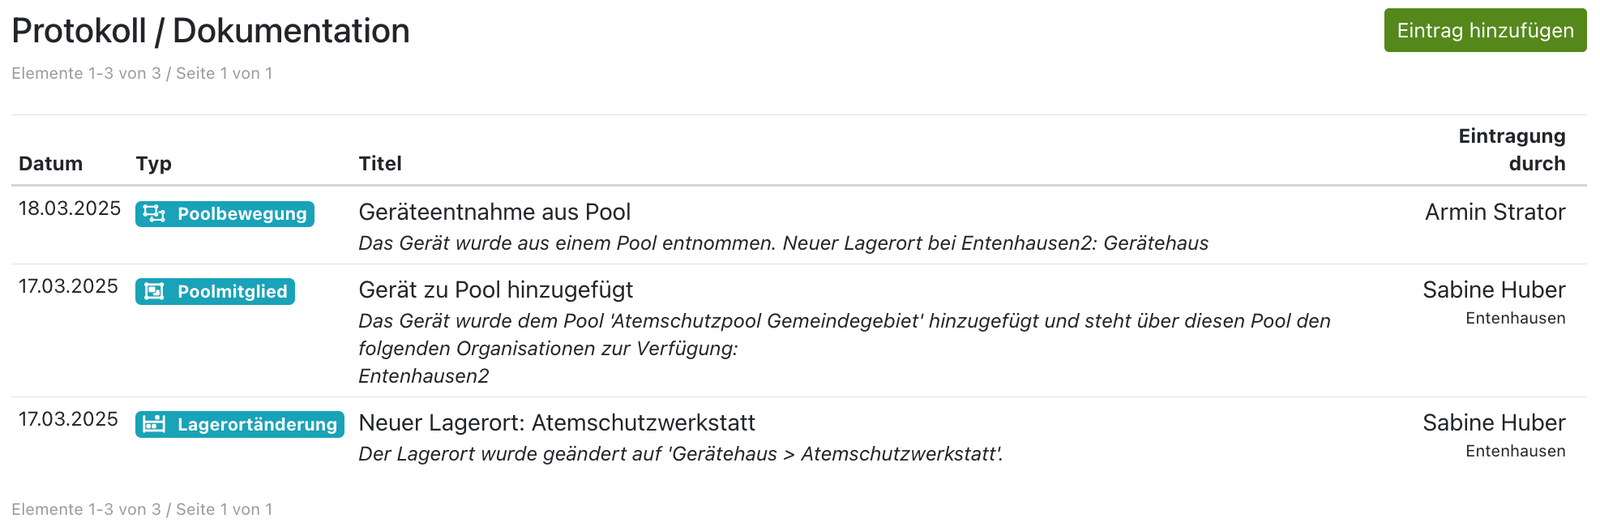Click the Eintragung durch column header
Screen dimensions: 1600x532
(1511, 150)
